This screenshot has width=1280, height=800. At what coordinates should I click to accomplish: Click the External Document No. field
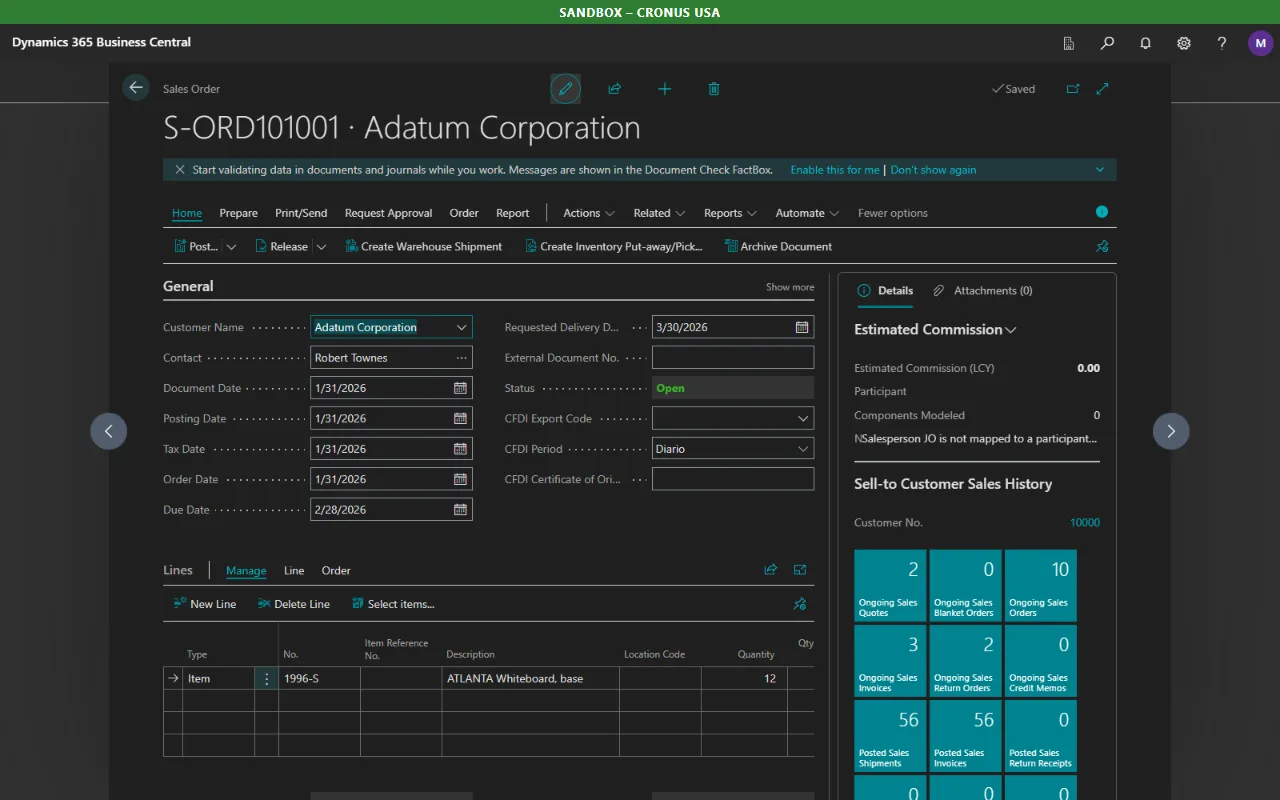point(733,358)
